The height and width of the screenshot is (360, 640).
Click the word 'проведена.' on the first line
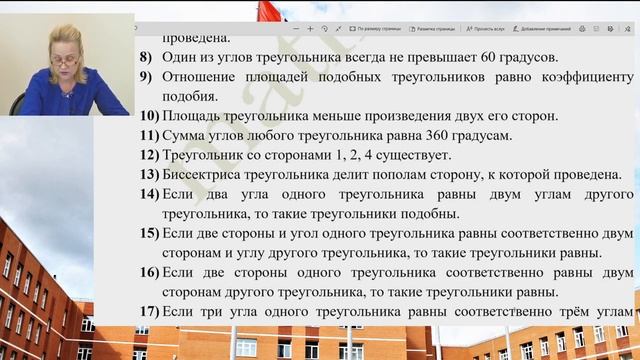click(x=196, y=39)
